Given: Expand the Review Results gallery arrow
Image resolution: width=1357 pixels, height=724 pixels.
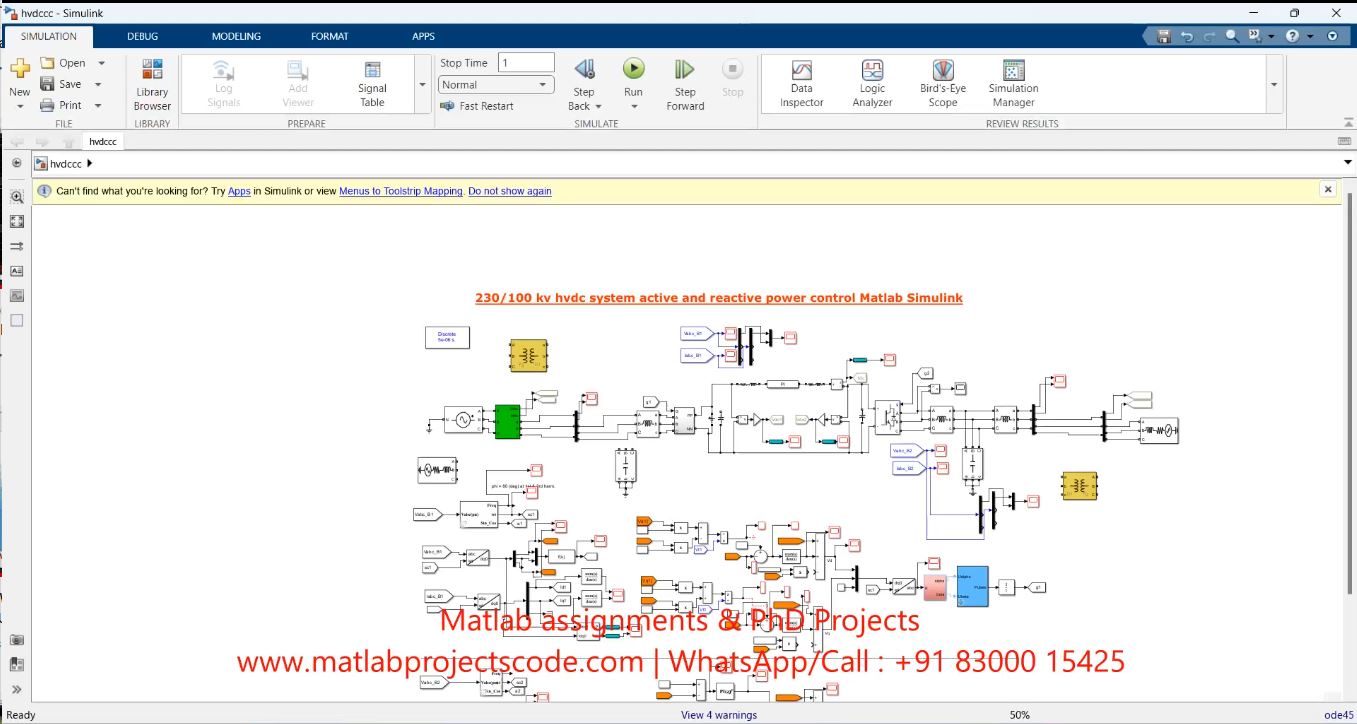Looking at the screenshot, I should (1273, 85).
